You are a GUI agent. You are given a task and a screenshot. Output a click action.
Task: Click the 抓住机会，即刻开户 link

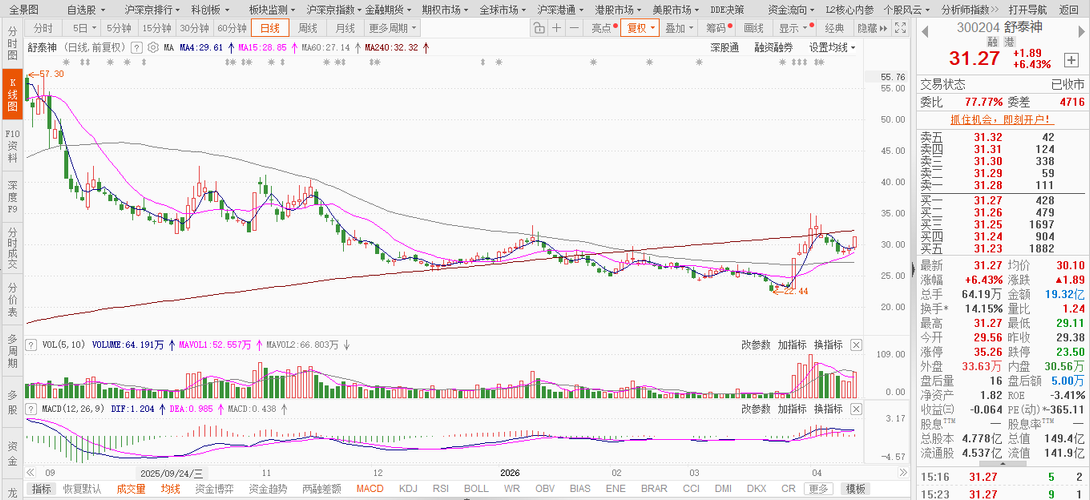tap(1000, 119)
